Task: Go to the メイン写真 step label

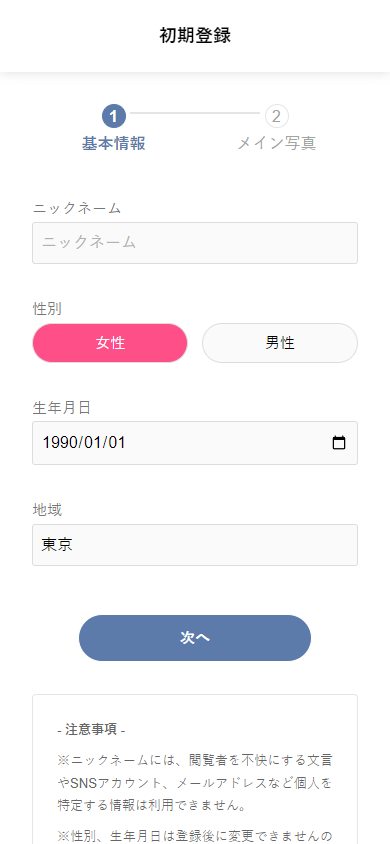Action: pos(276,144)
